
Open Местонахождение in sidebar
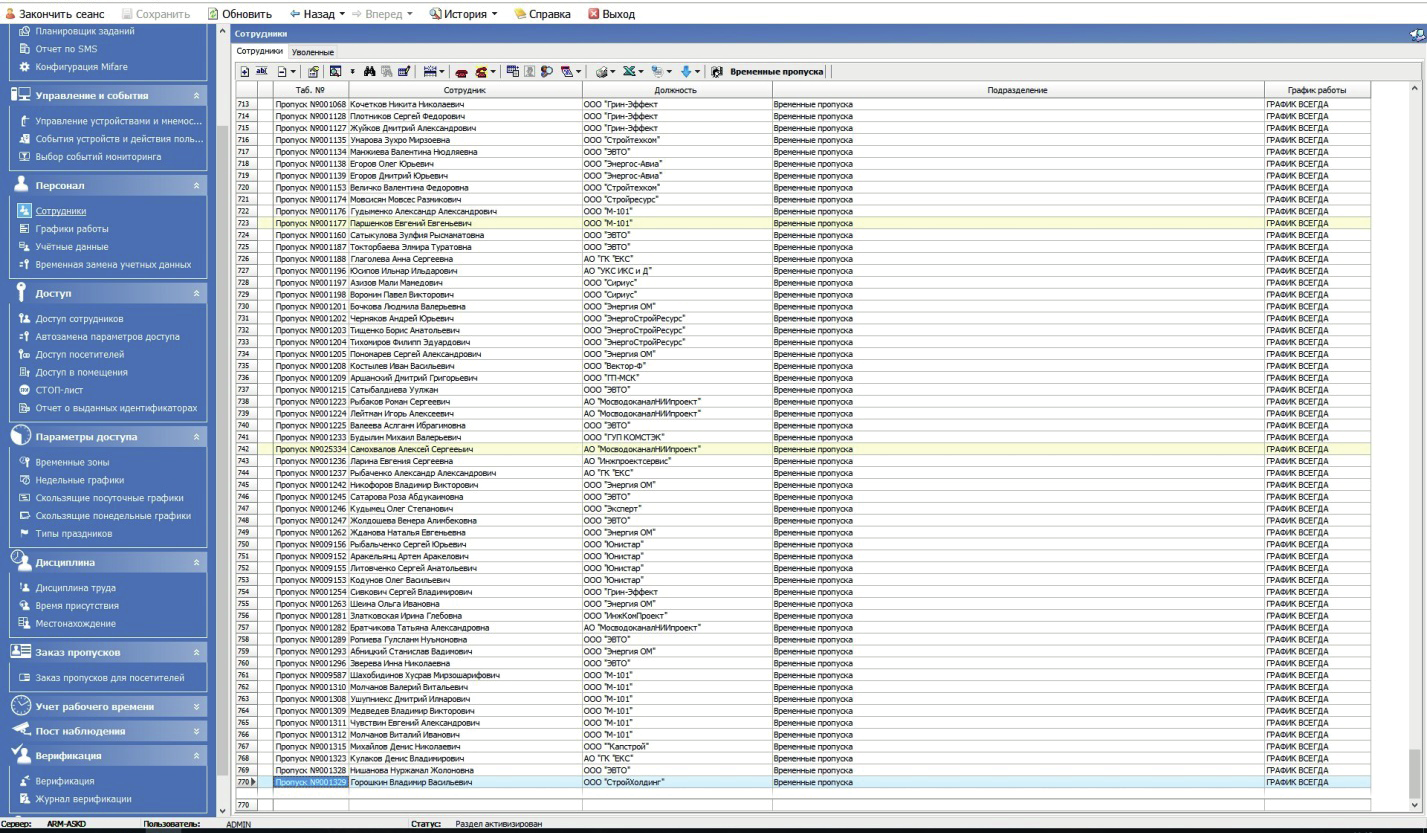point(75,623)
